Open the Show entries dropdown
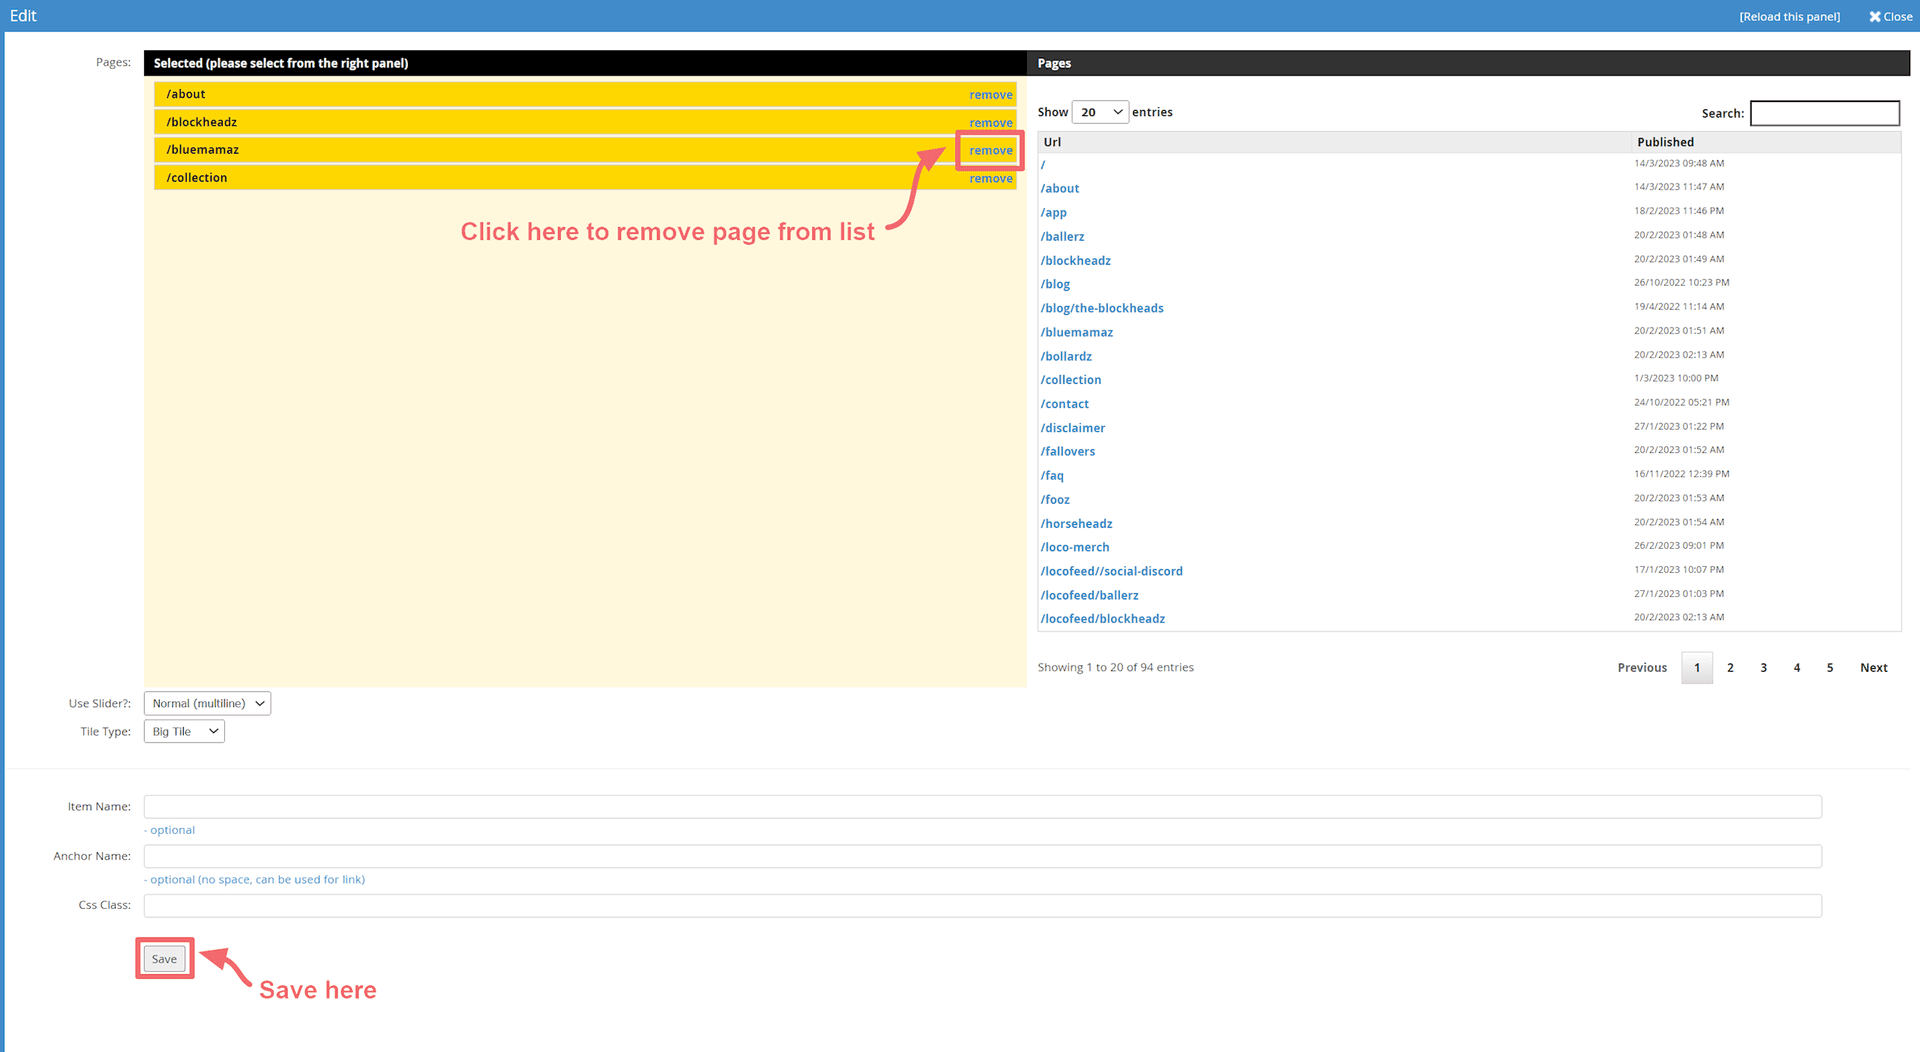 tap(1100, 112)
